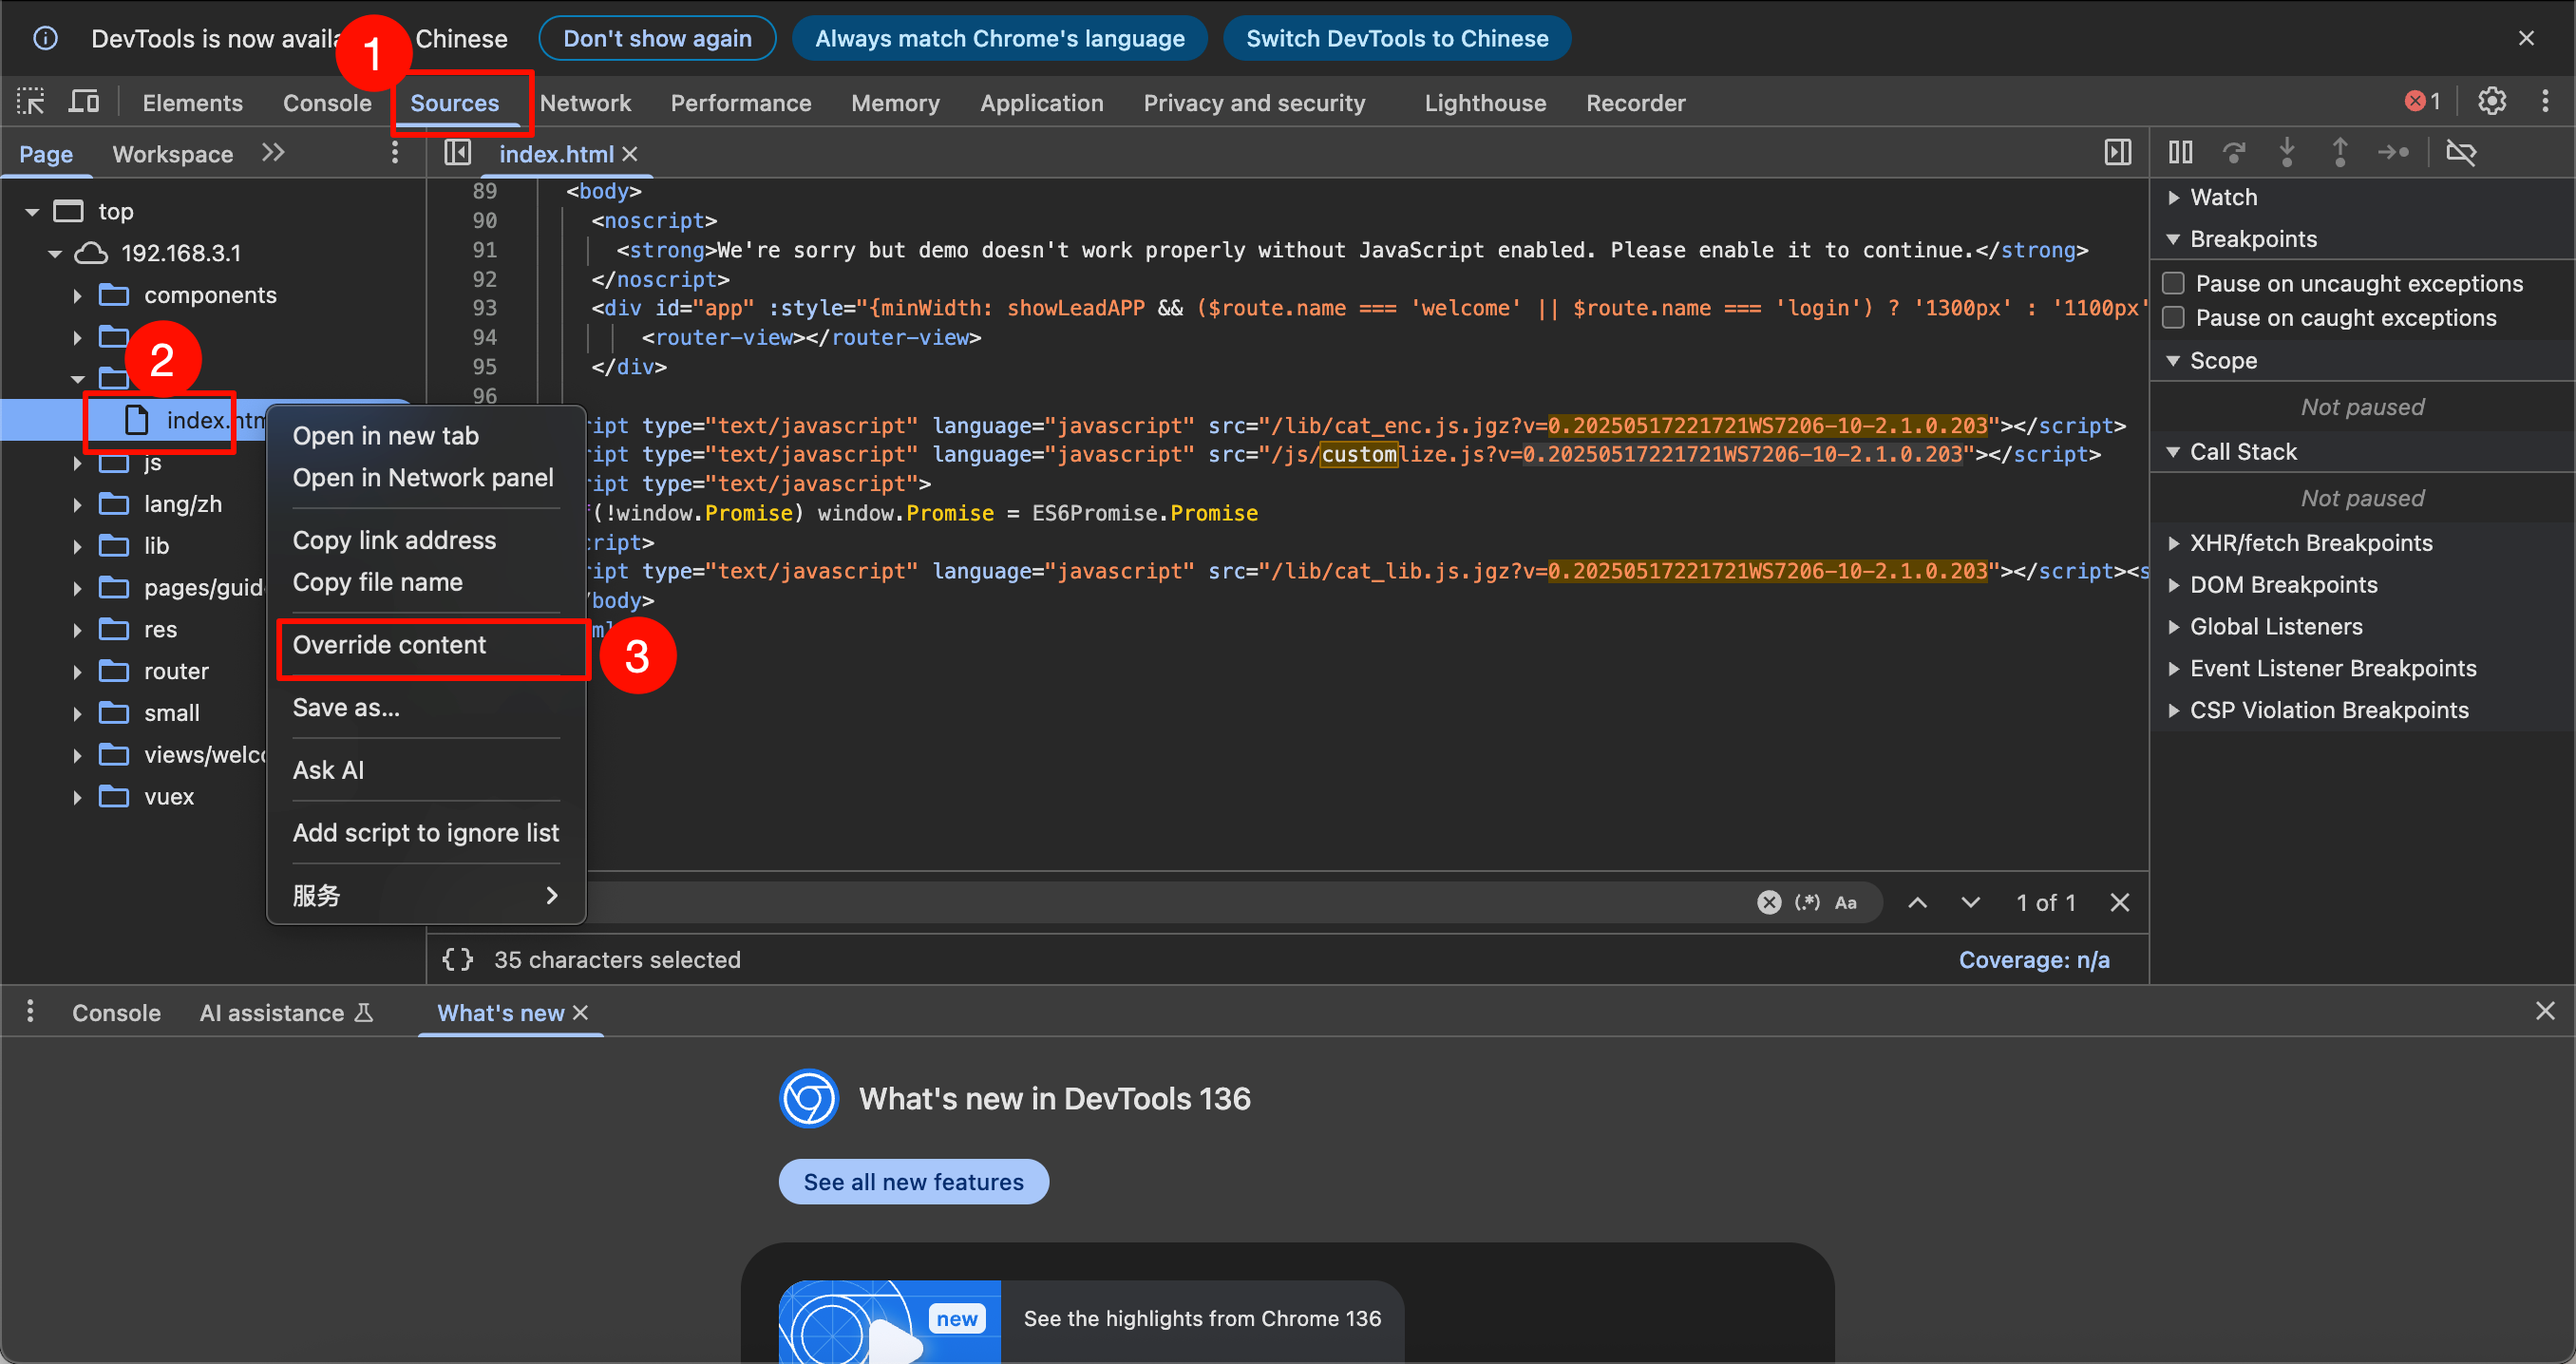Choose Ask AI menu entry
Image resolution: width=2576 pixels, height=1364 pixels.
pos(426,770)
